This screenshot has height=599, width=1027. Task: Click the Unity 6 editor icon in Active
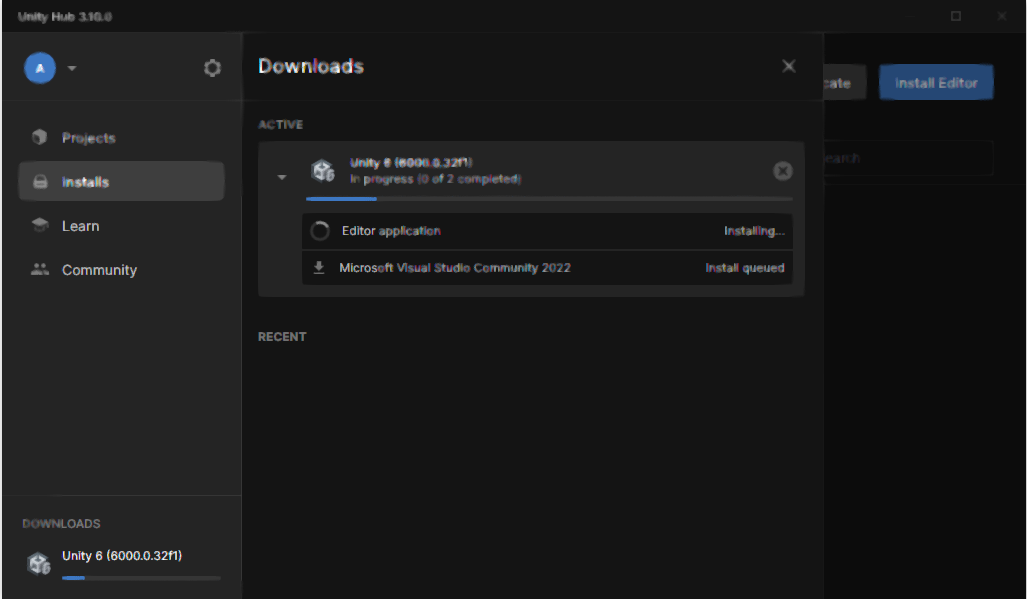click(322, 171)
